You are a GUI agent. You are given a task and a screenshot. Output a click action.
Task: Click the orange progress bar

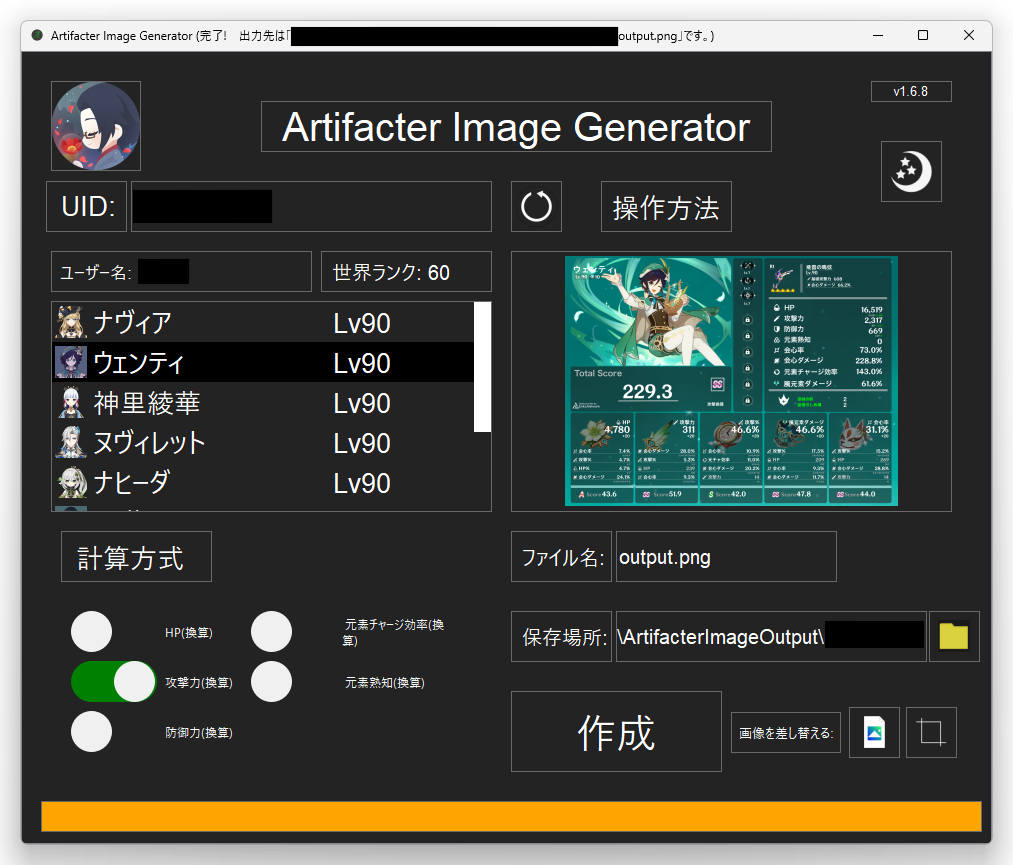[512, 816]
